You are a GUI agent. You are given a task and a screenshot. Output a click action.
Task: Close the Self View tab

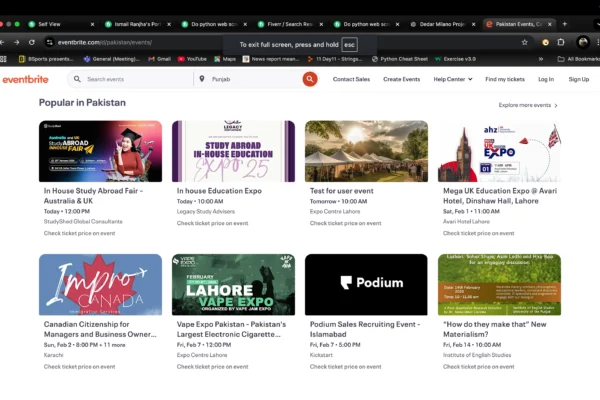(x=92, y=24)
